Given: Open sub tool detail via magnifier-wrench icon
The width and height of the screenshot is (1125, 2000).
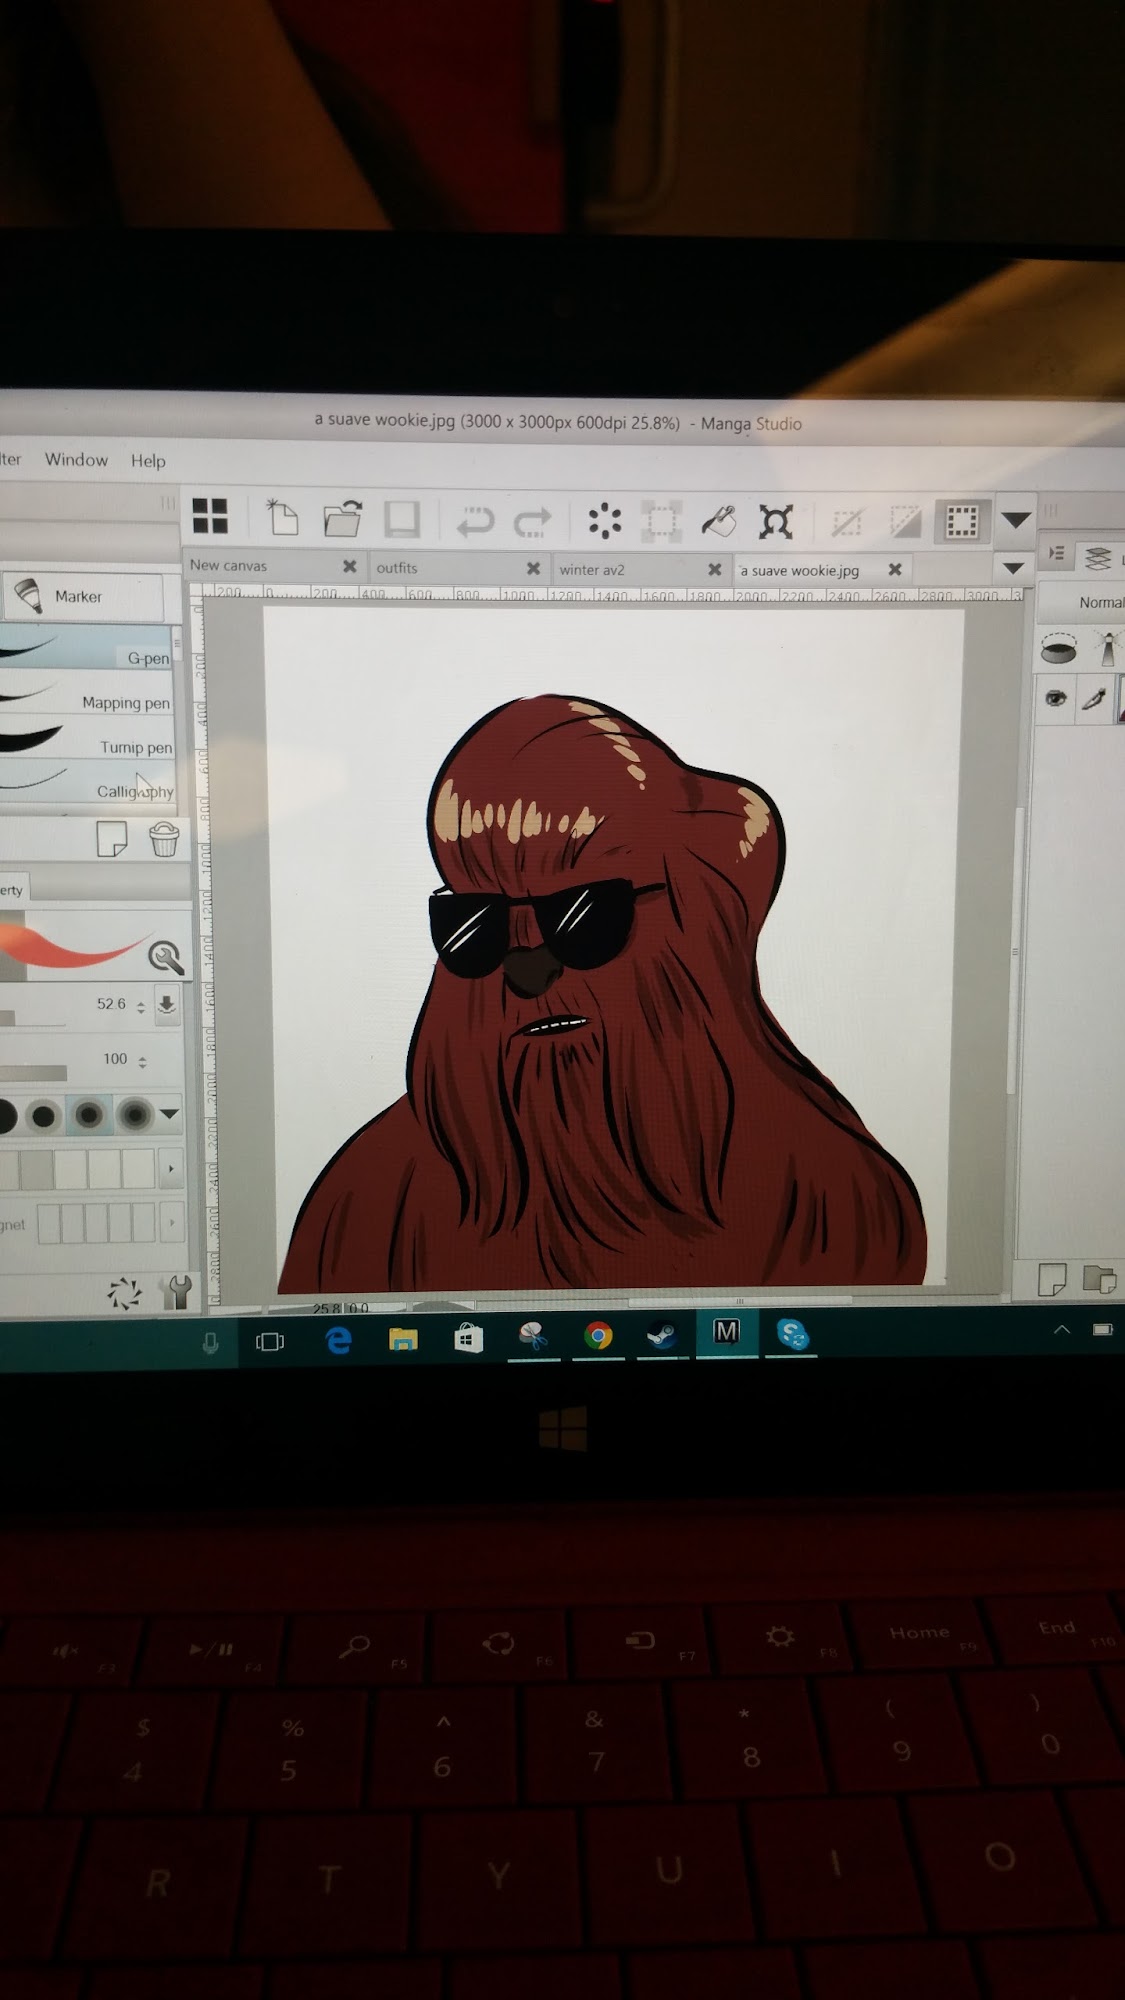Looking at the screenshot, I should (165, 957).
